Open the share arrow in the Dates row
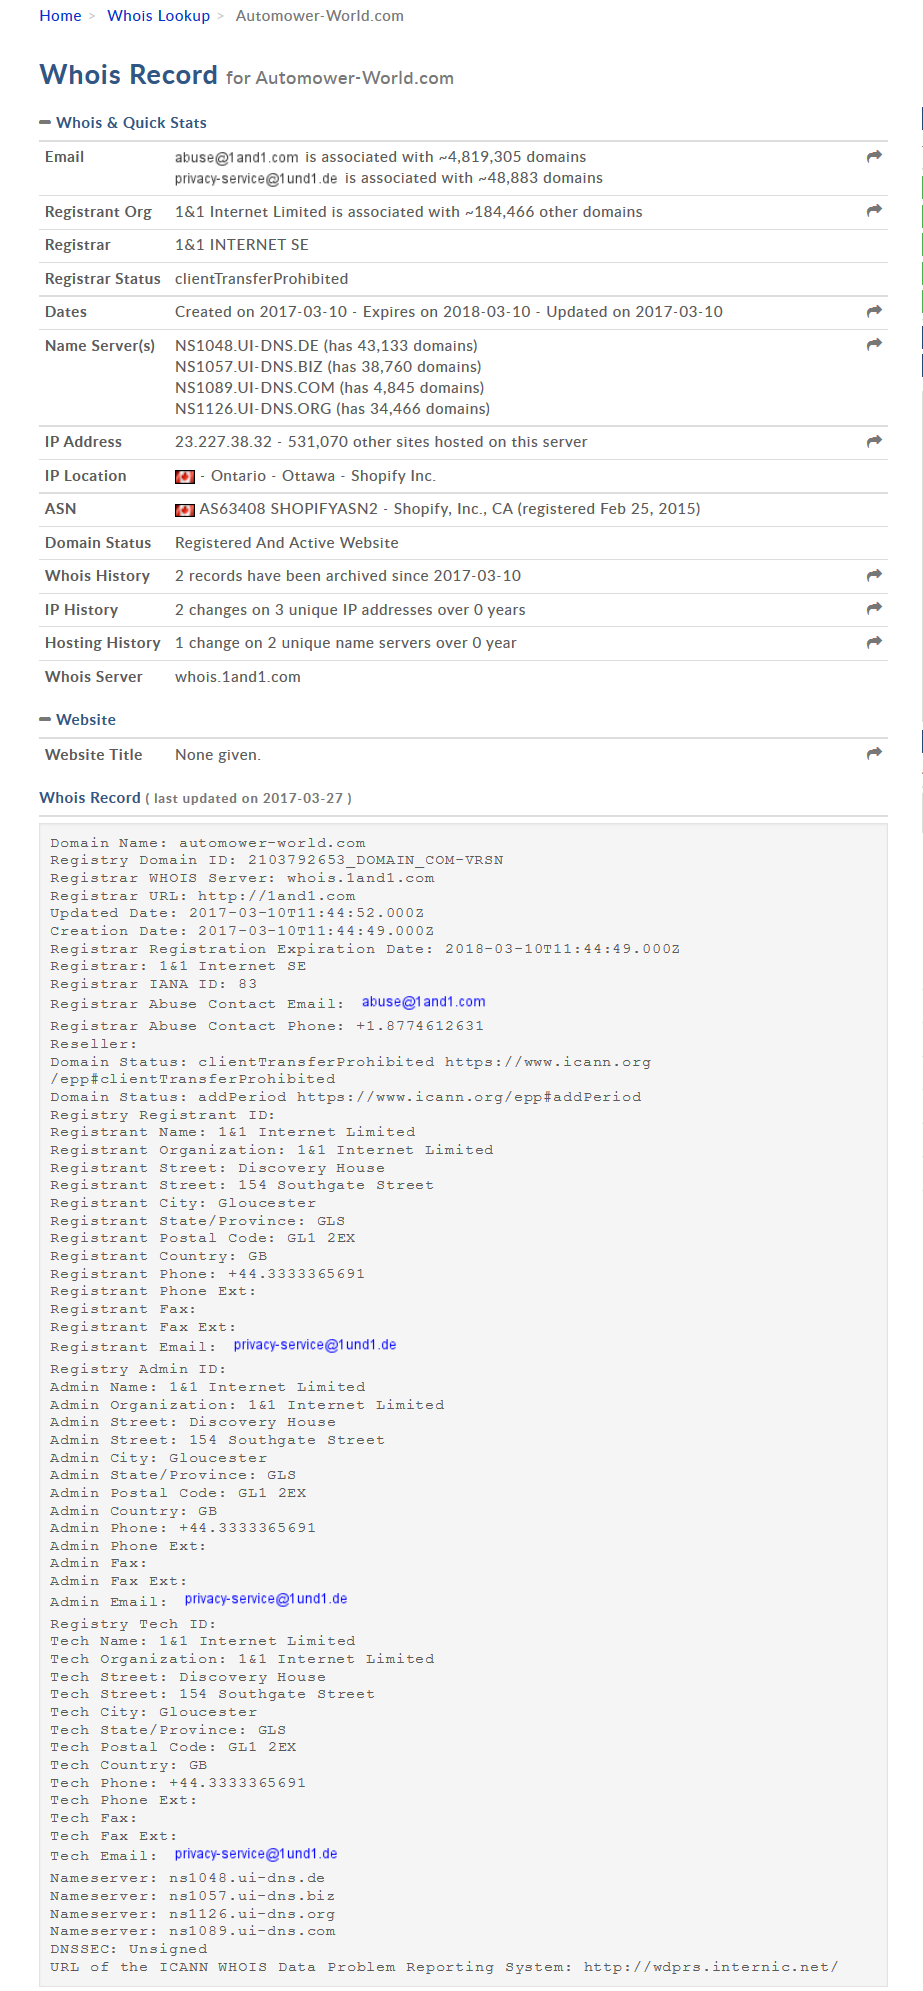Image resolution: width=923 pixels, height=1991 pixels. (x=874, y=311)
